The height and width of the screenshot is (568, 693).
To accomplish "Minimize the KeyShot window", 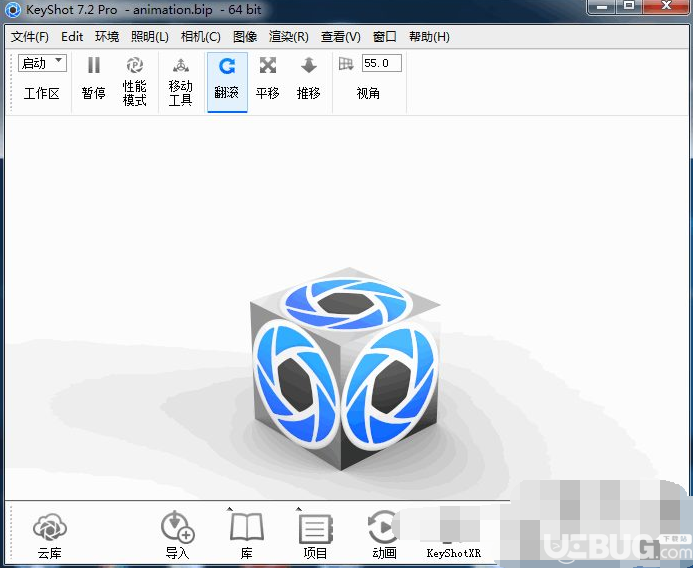I will pos(601,7).
